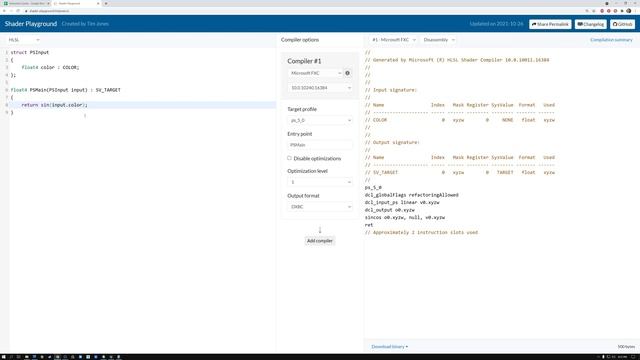This screenshot has height=360, width=640.
Task: Open the Microsoft FXC compiler dropdown
Action: pyautogui.click(x=315, y=73)
